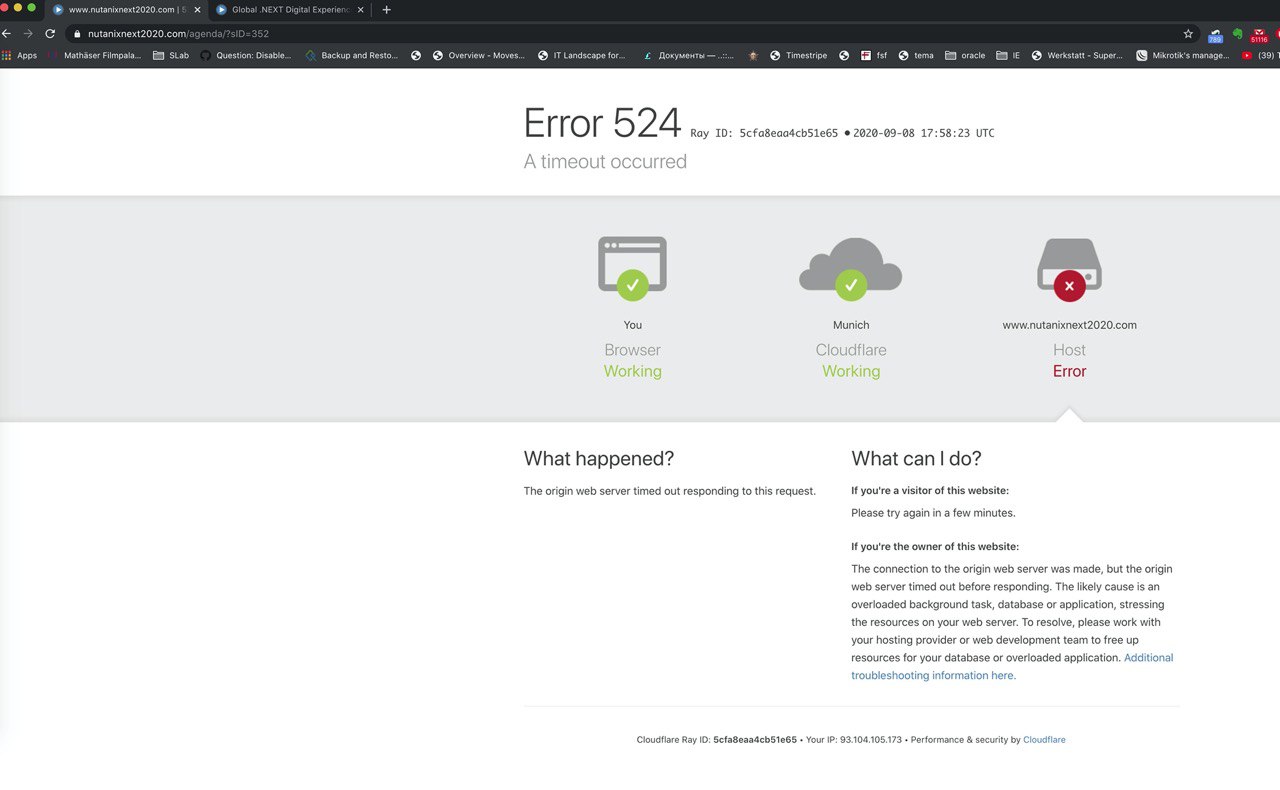Viewport: 1280px width, 790px height.
Task: Bookmark this page with the star icon
Action: 1188,33
